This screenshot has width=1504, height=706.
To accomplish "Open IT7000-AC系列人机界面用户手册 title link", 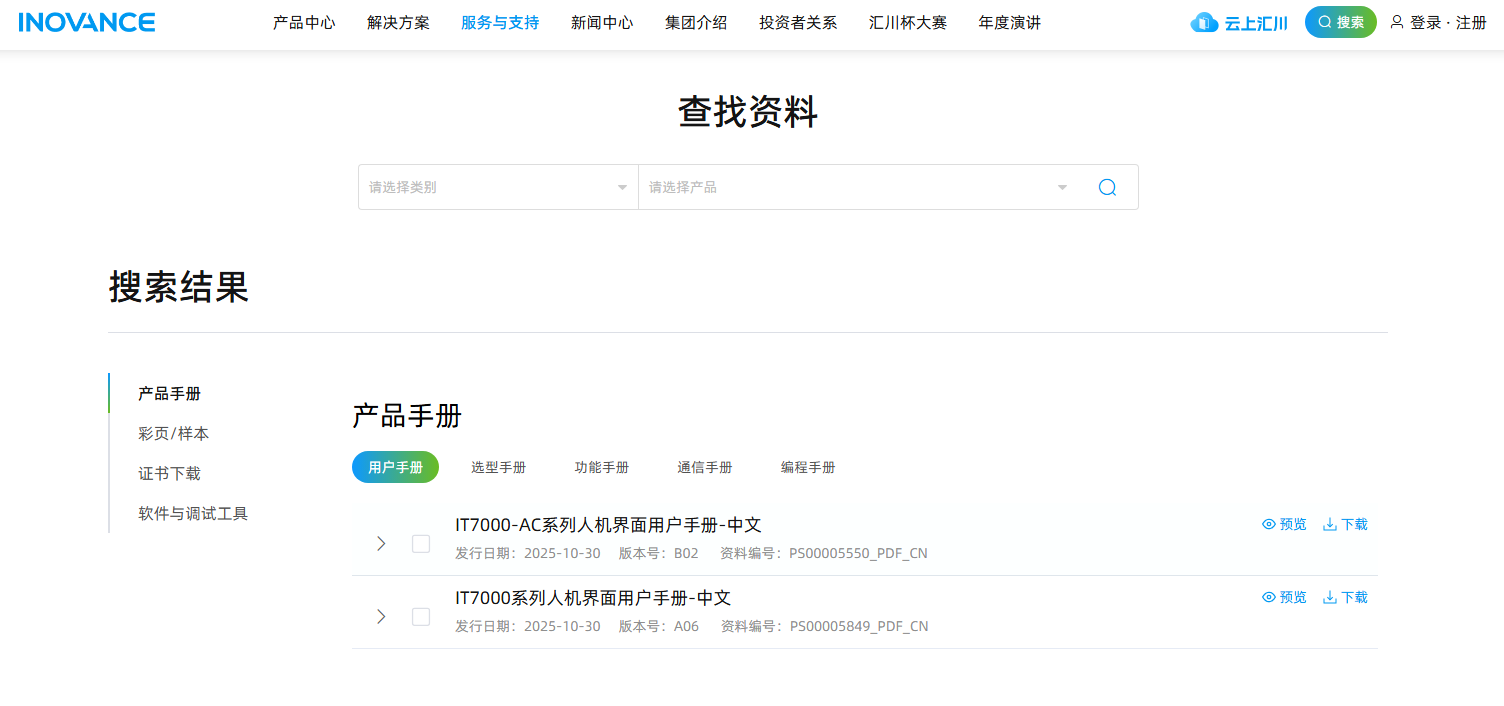I will coord(608,525).
